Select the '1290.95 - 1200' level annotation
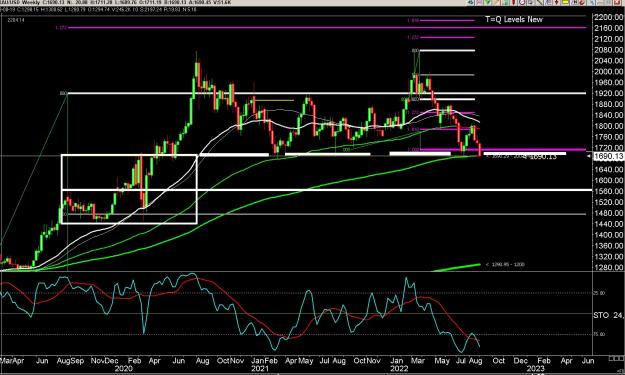Image resolution: width=625 pixels, height=375 pixels. coord(505,265)
